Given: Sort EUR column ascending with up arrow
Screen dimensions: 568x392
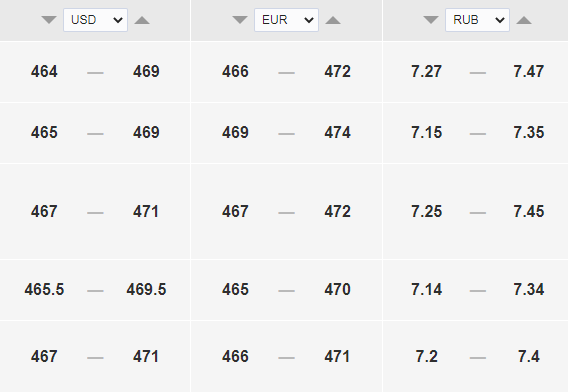Looking at the screenshot, I should [x=333, y=20].
